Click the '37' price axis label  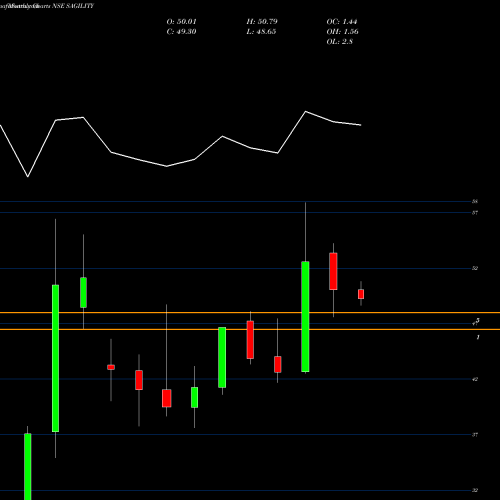[475, 435]
